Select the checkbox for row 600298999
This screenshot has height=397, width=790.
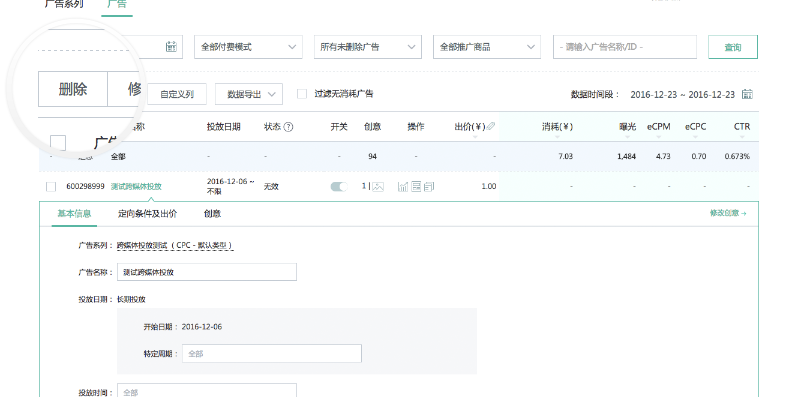[x=51, y=187]
